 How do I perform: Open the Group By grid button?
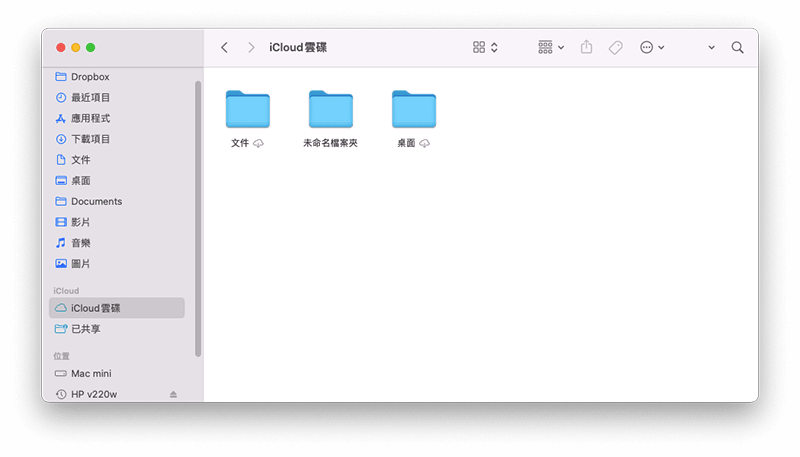[545, 47]
